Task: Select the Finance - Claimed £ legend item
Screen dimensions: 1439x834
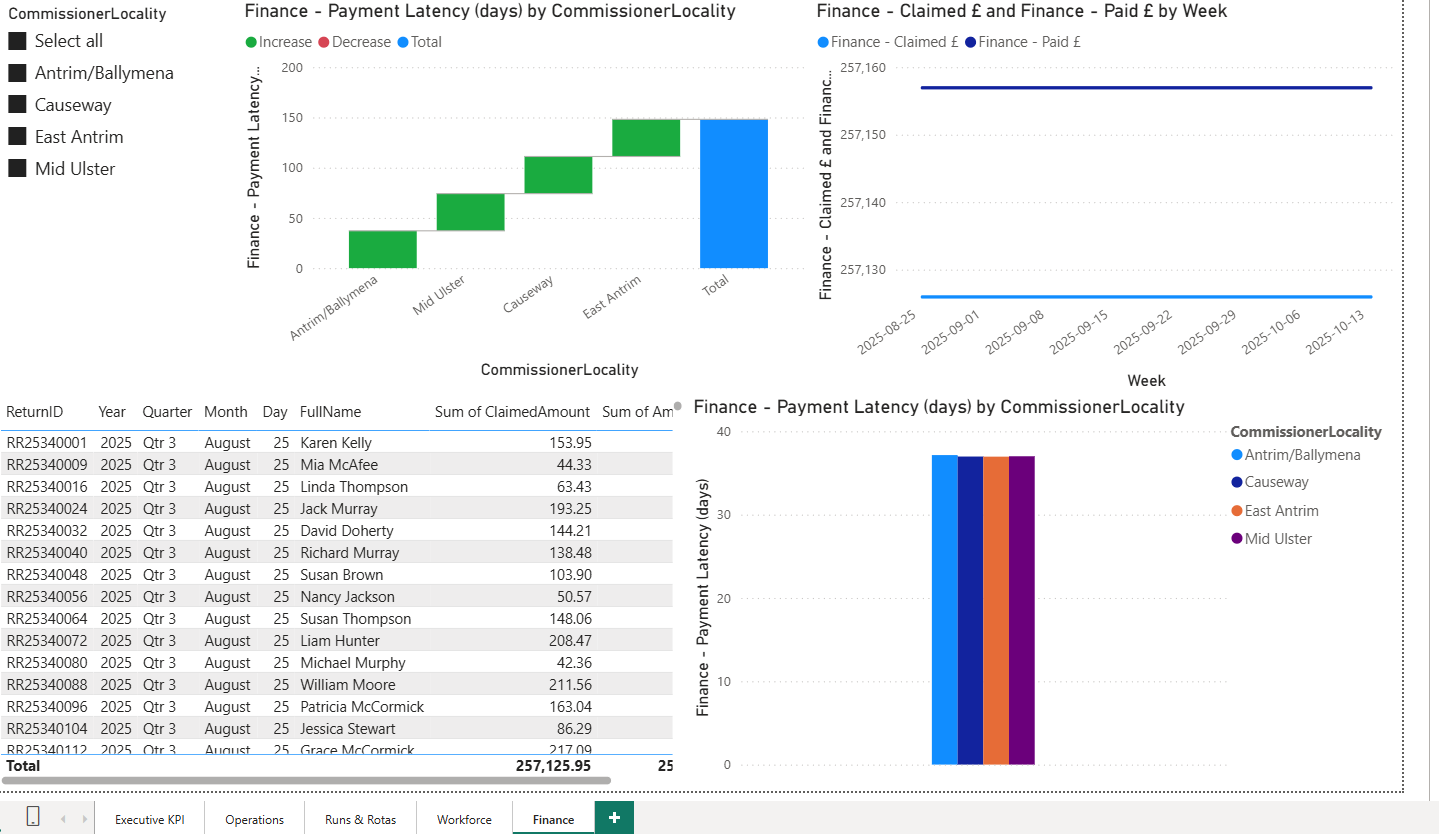Action: [x=886, y=42]
